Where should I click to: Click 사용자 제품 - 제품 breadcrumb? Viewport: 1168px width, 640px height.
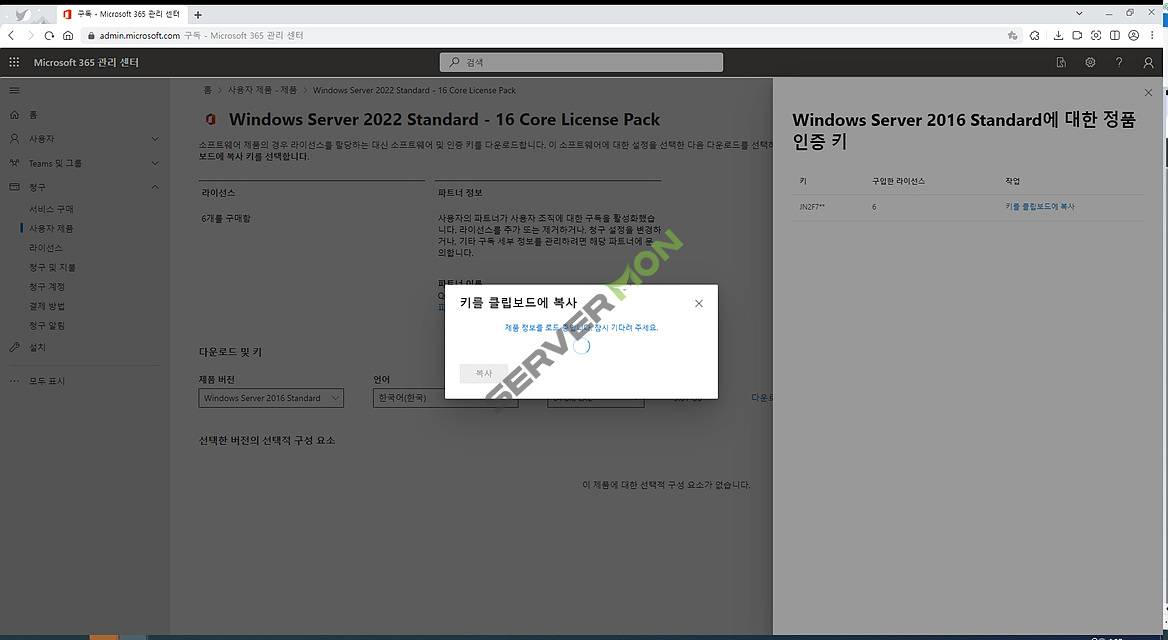pos(262,90)
